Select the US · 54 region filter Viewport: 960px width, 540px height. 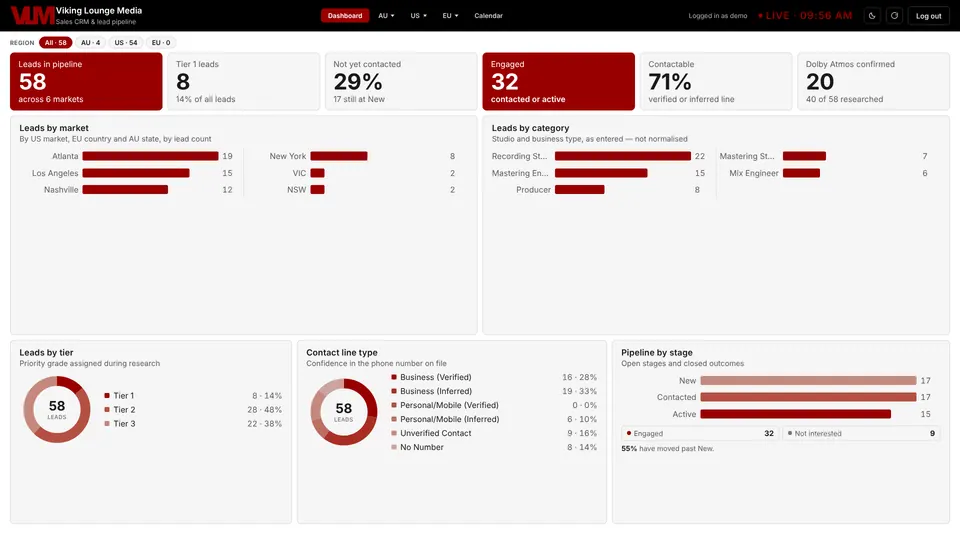pos(126,43)
